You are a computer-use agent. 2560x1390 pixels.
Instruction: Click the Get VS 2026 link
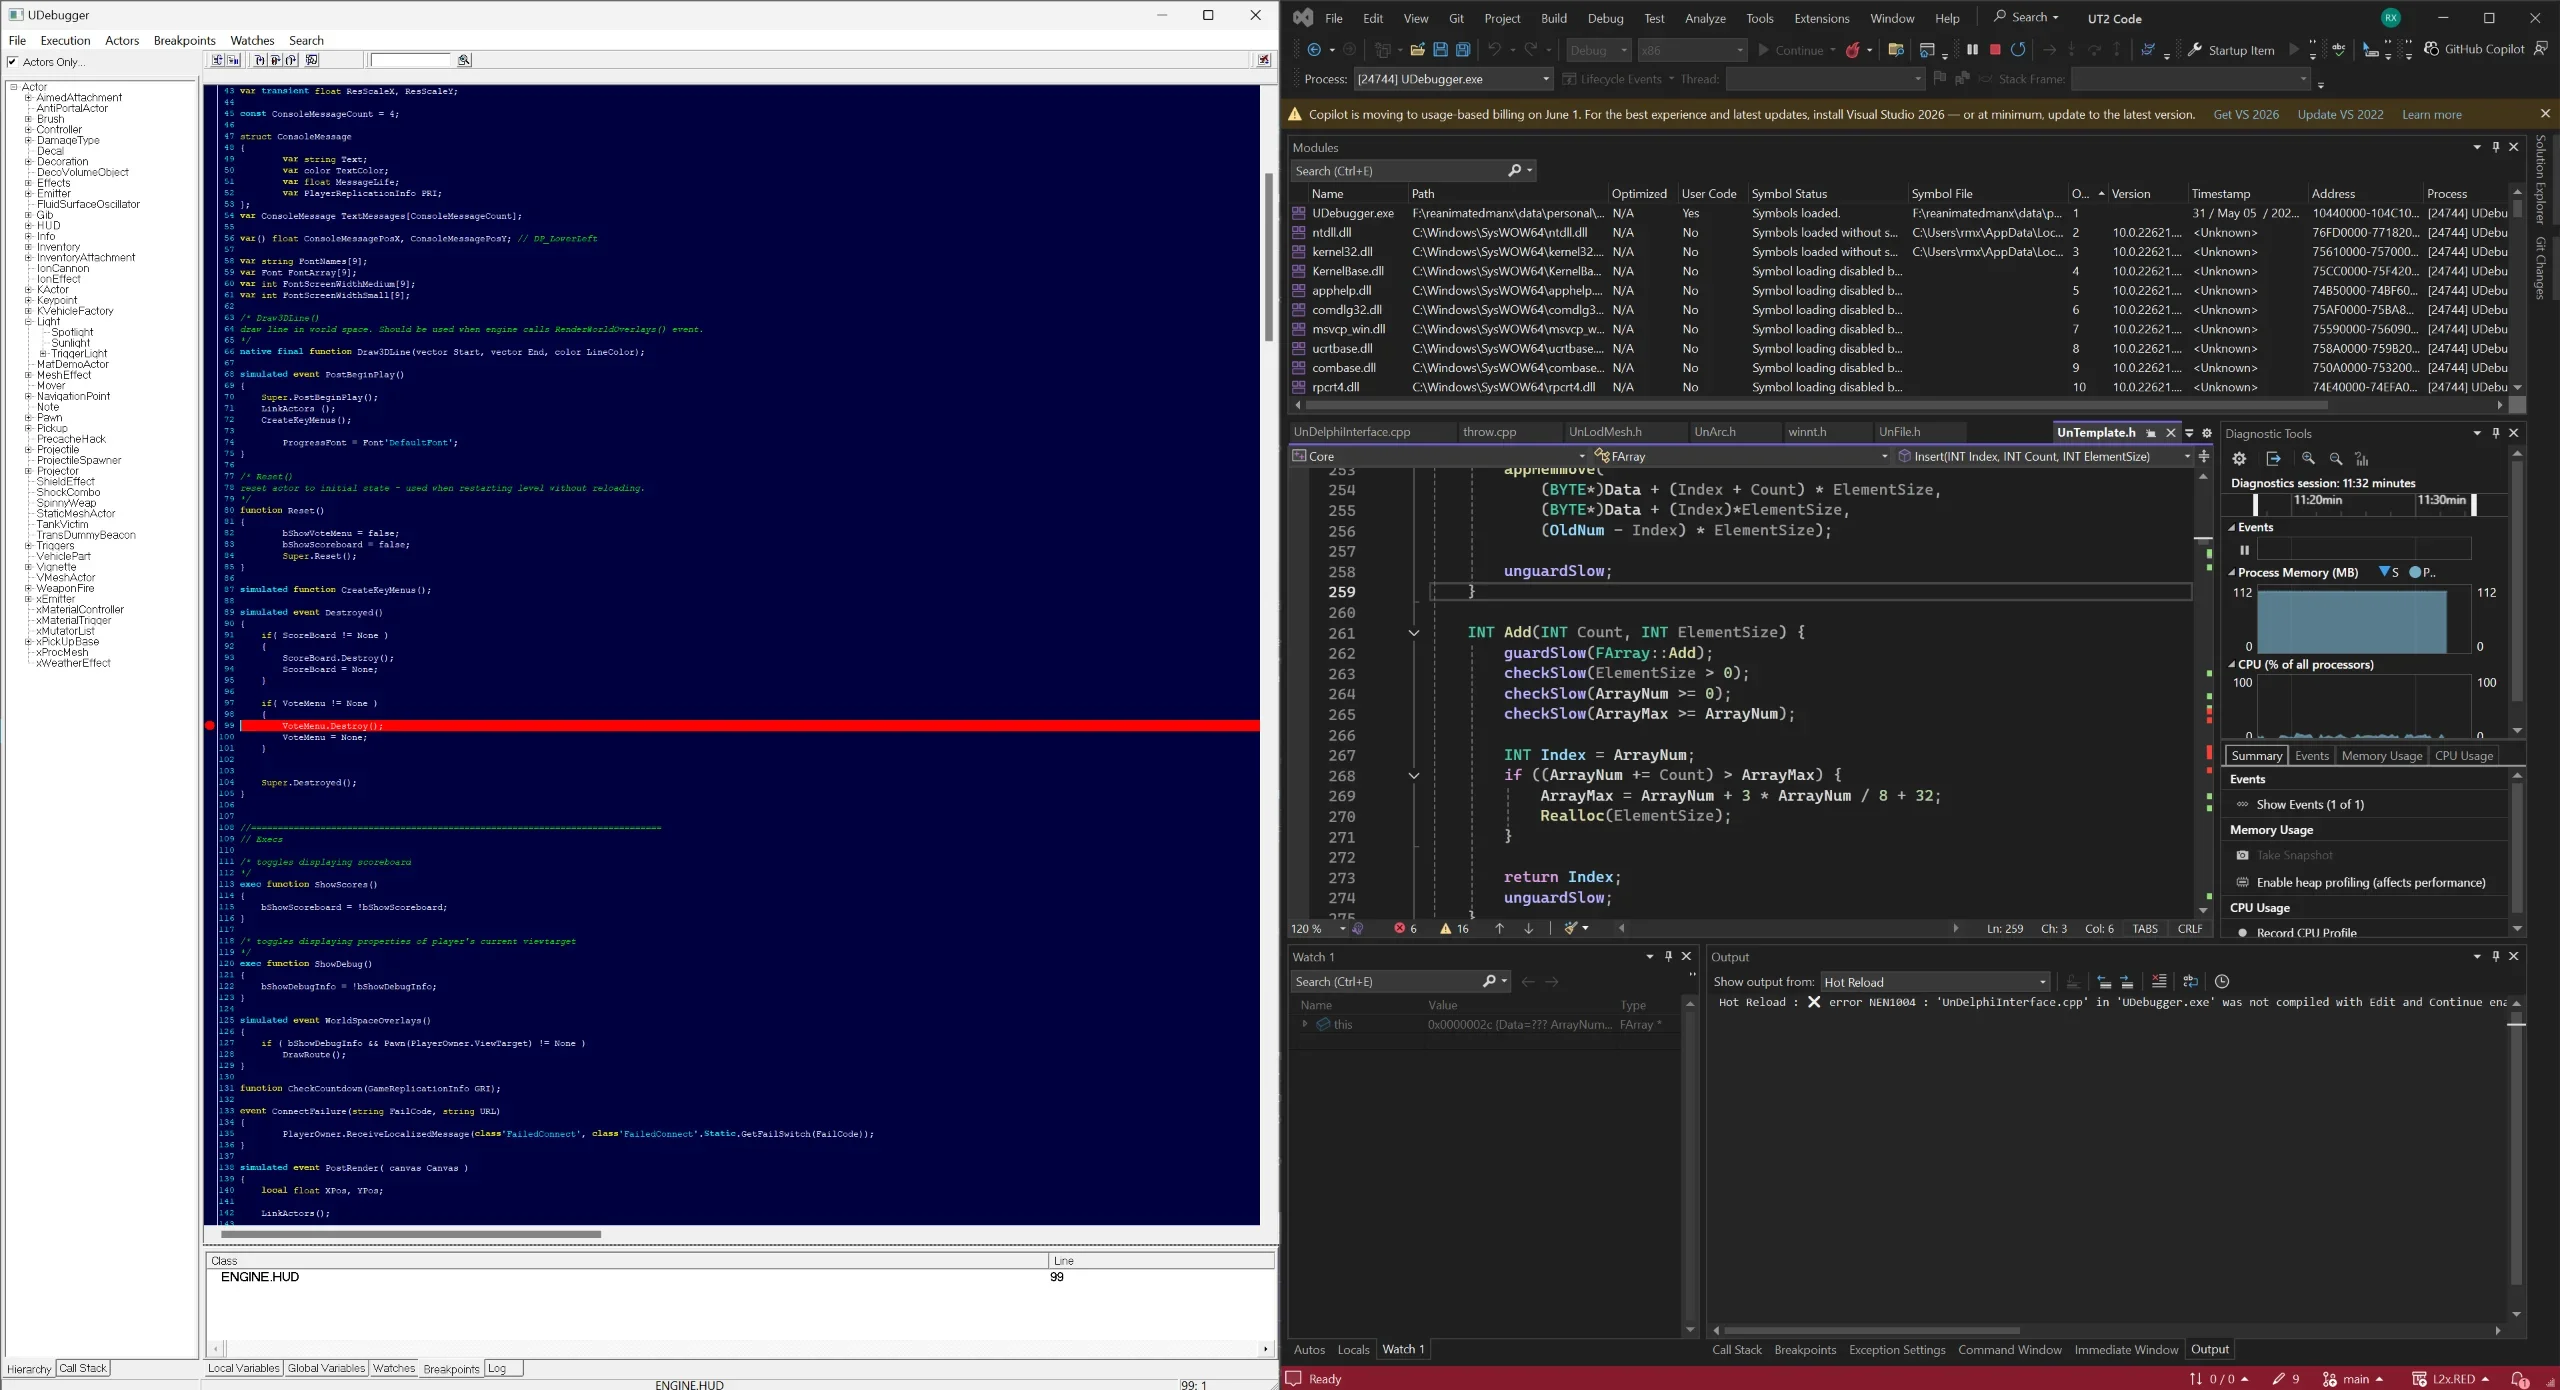click(2246, 114)
